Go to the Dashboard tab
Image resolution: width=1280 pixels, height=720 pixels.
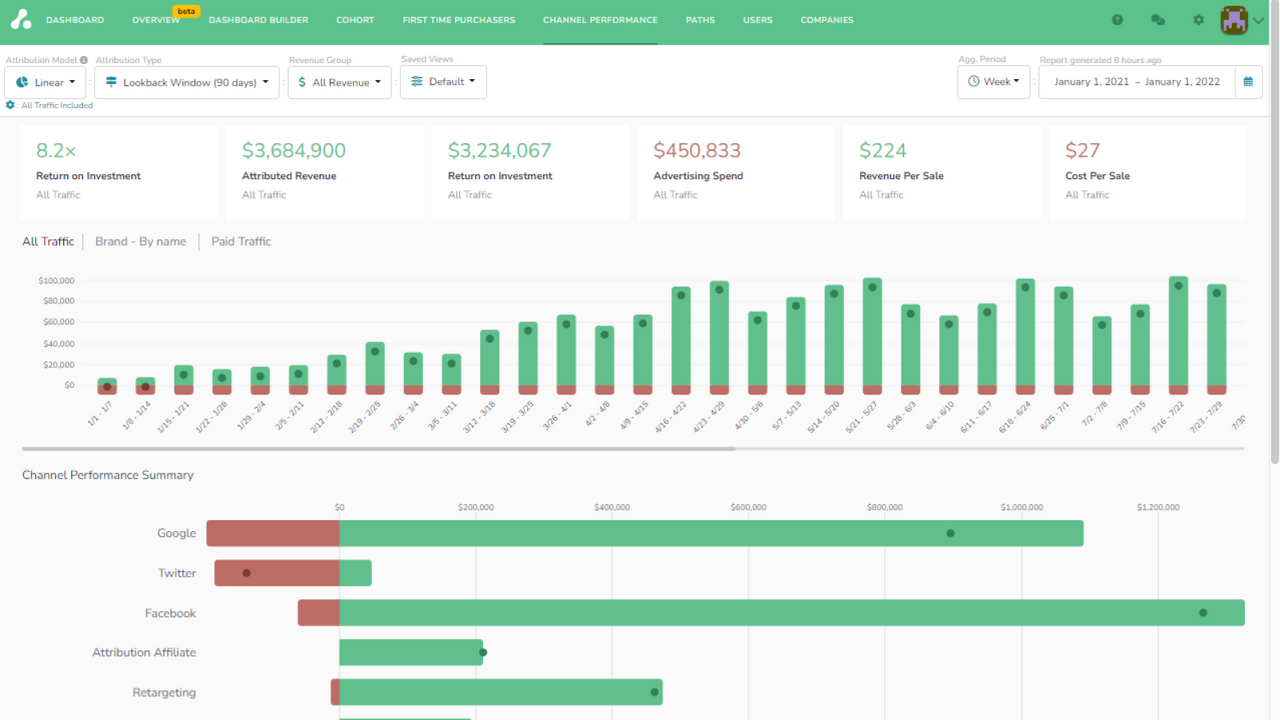[x=75, y=20]
